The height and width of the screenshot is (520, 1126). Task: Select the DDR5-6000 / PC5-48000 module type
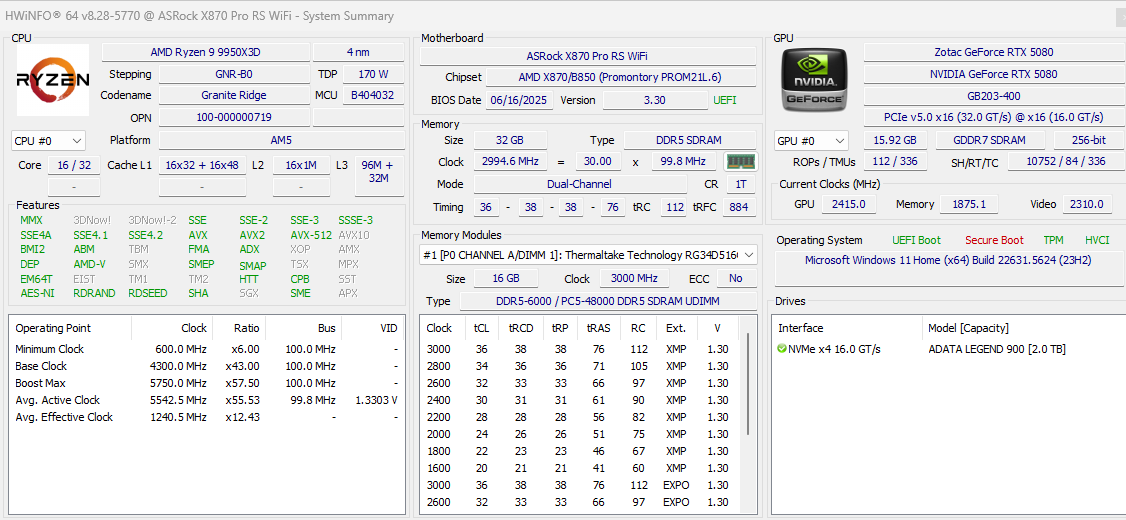[608, 302]
